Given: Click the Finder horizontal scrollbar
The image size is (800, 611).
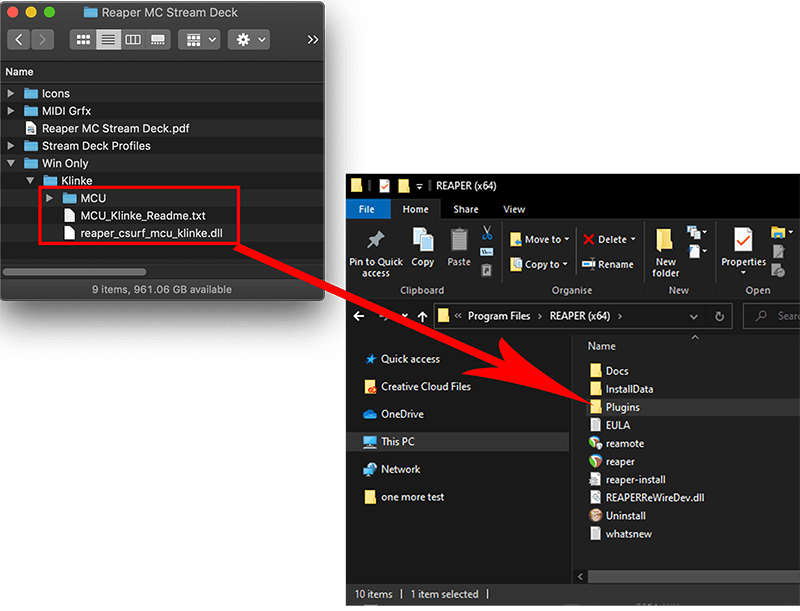Looking at the screenshot, I should point(74,272).
